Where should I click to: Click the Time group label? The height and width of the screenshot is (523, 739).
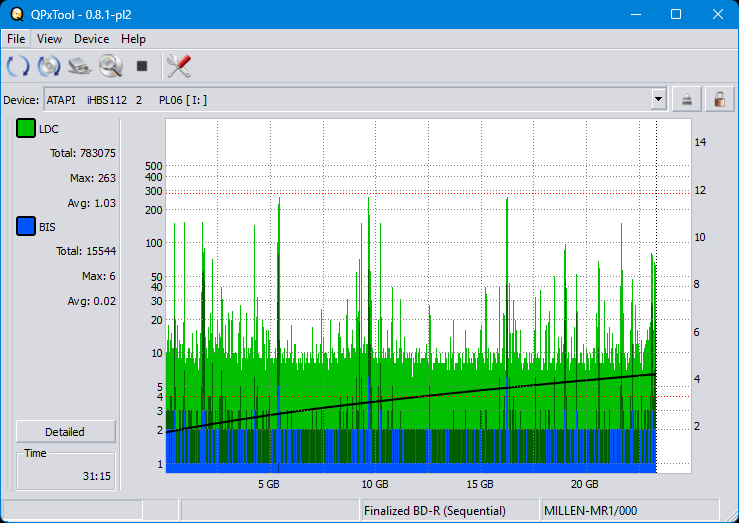click(35, 453)
